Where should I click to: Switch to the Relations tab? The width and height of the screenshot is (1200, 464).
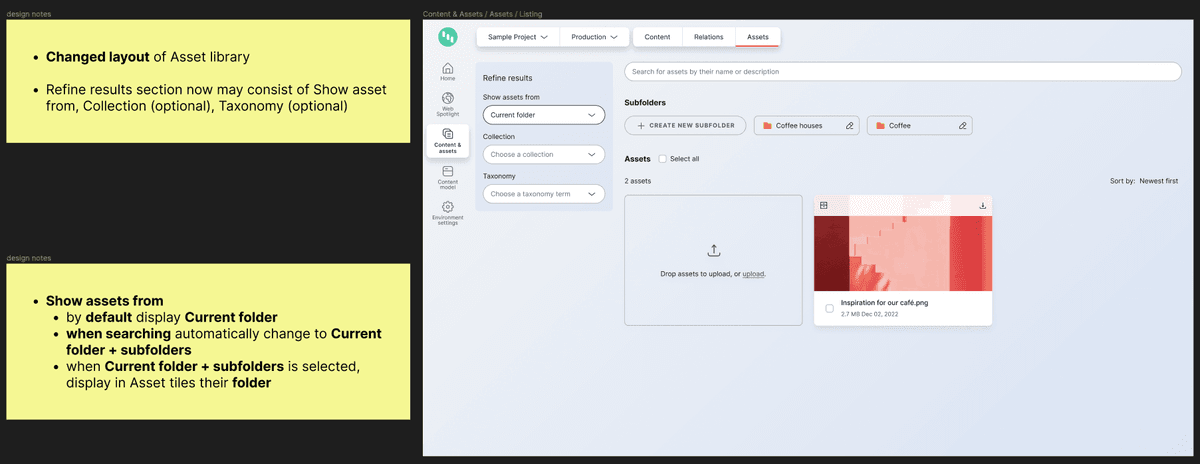[708, 37]
